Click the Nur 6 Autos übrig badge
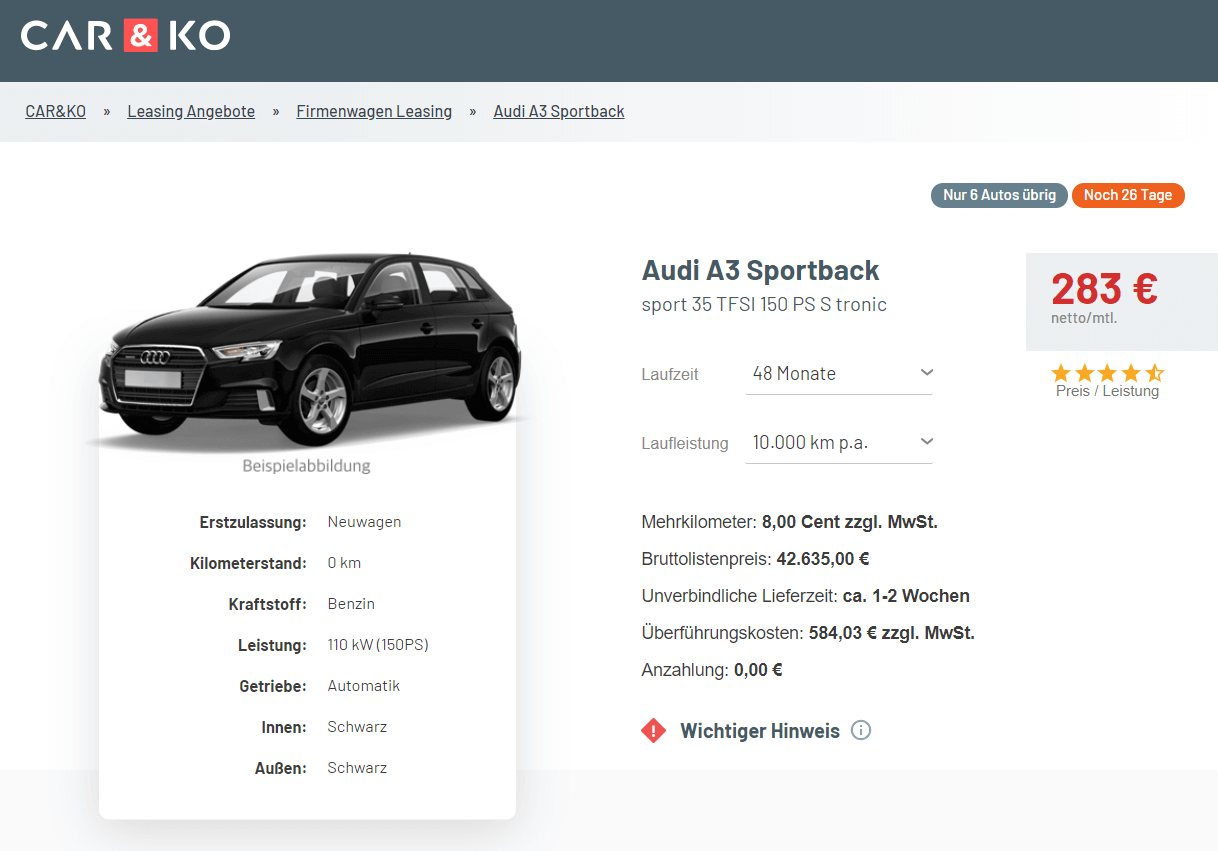Image resolution: width=1218 pixels, height=851 pixels. tap(999, 195)
